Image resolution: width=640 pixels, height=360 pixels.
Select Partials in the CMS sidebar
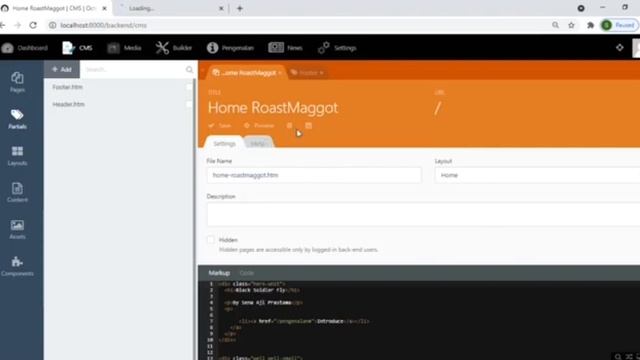(x=17, y=119)
